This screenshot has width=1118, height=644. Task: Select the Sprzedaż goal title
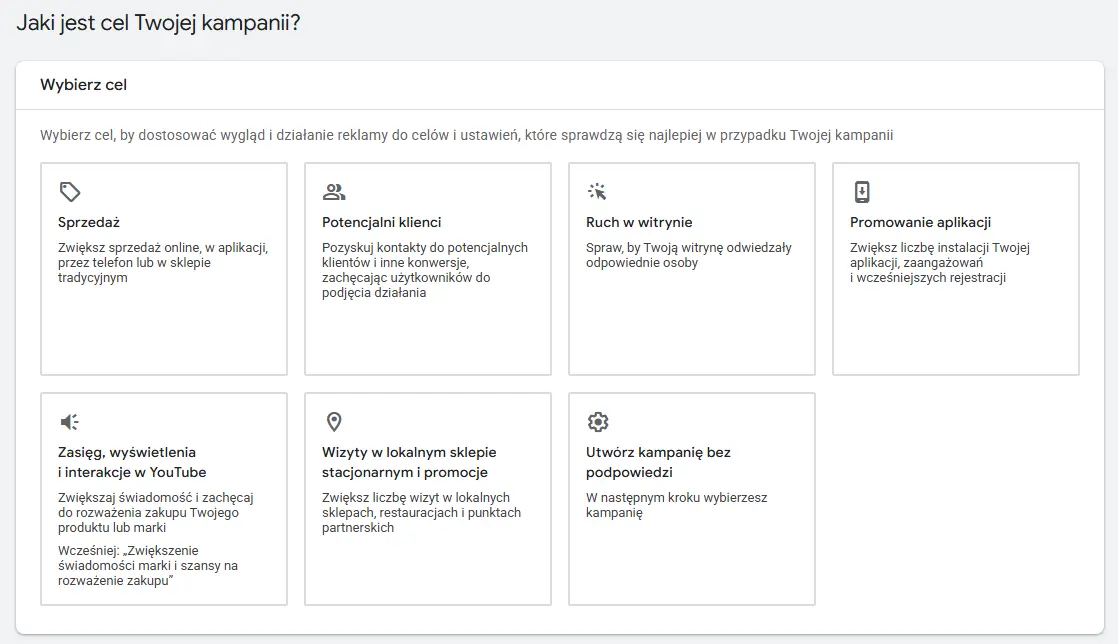point(89,223)
